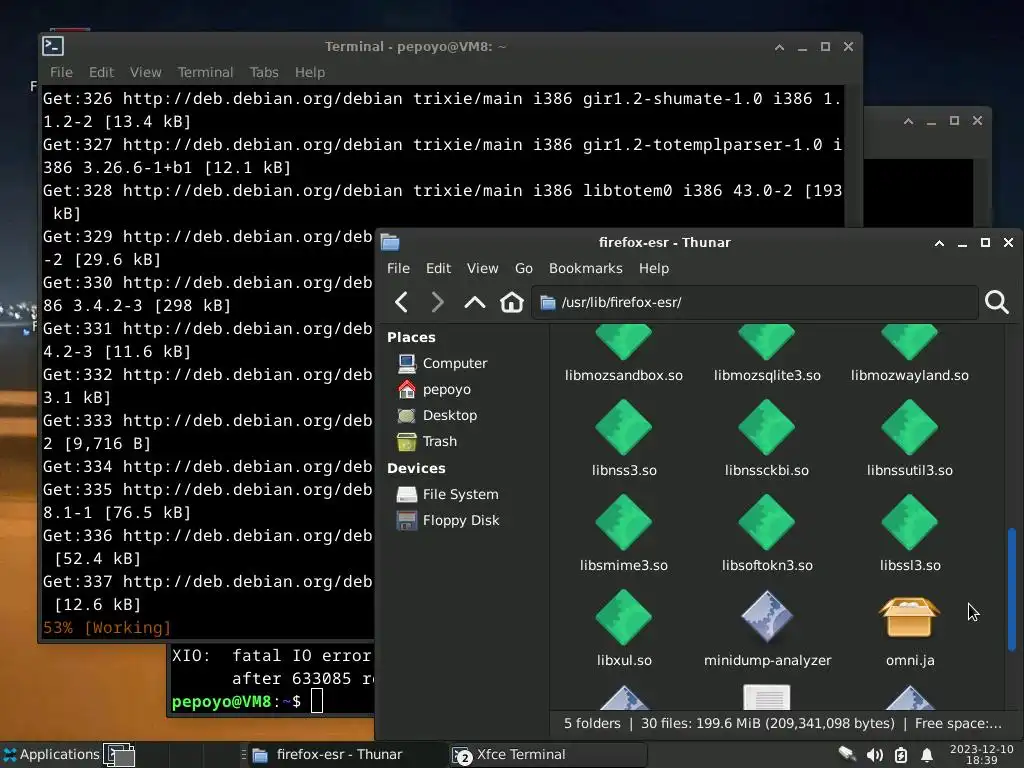
Task: Select libnss3.so file icon
Action: tap(624, 428)
